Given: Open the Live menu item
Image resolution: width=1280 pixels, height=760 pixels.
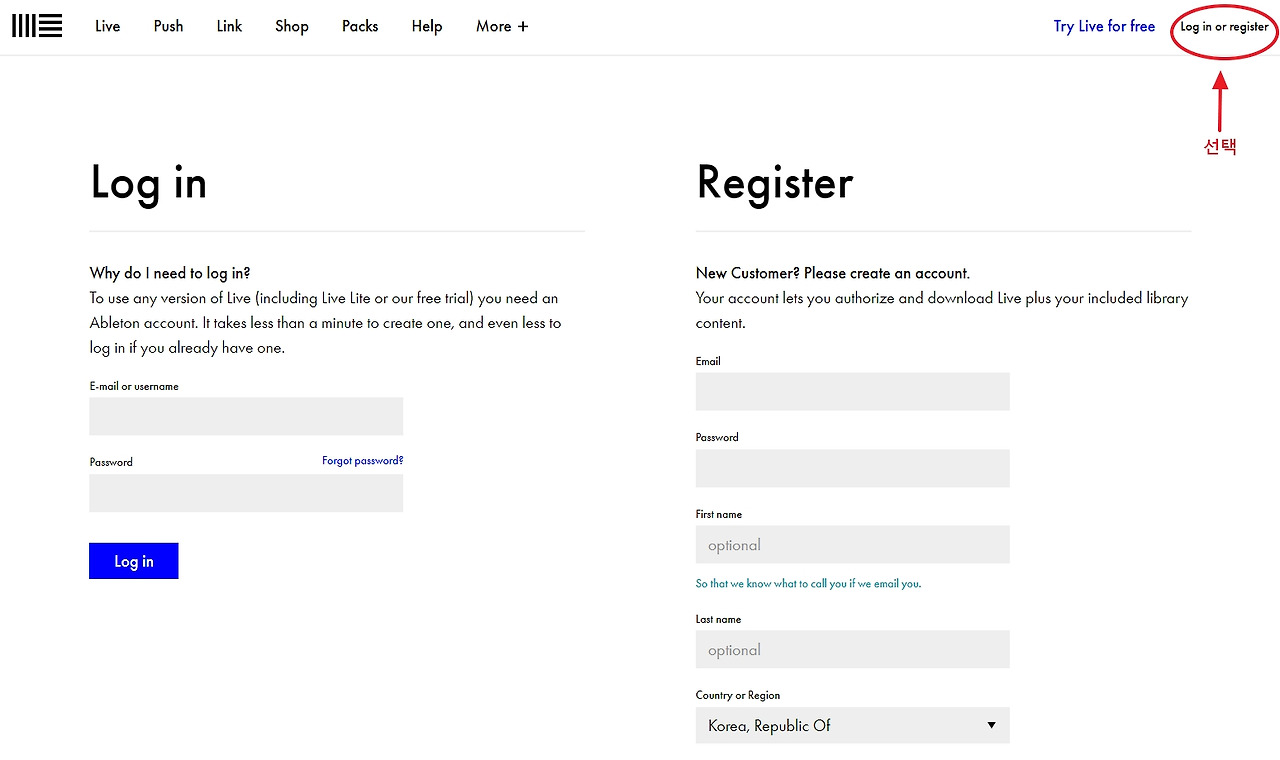Looking at the screenshot, I should (107, 26).
